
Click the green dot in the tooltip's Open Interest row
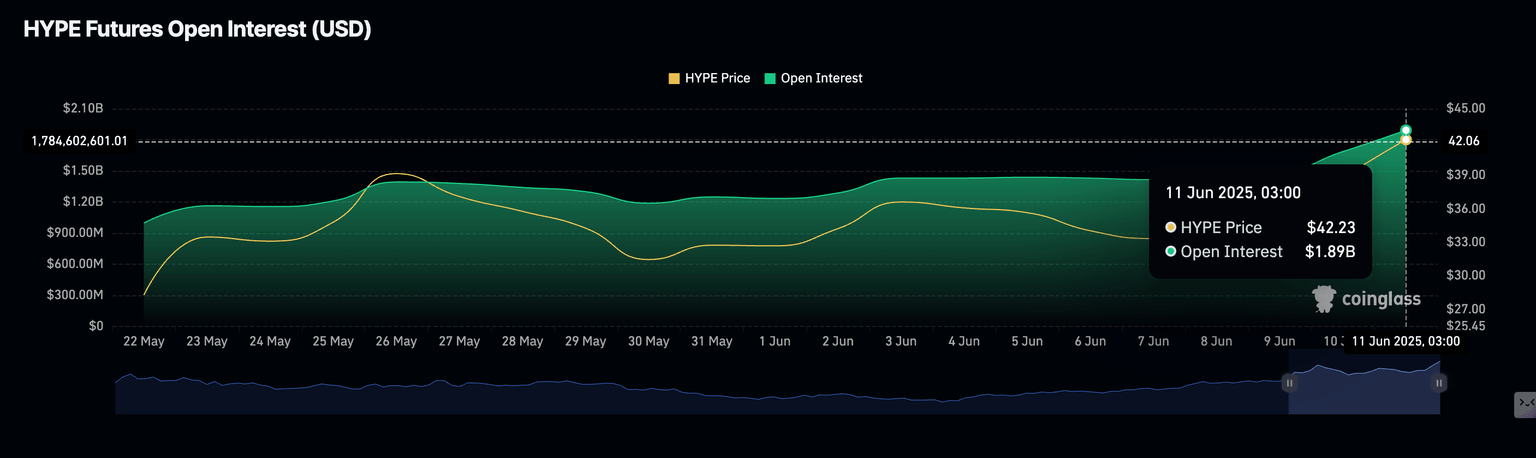pos(1171,252)
